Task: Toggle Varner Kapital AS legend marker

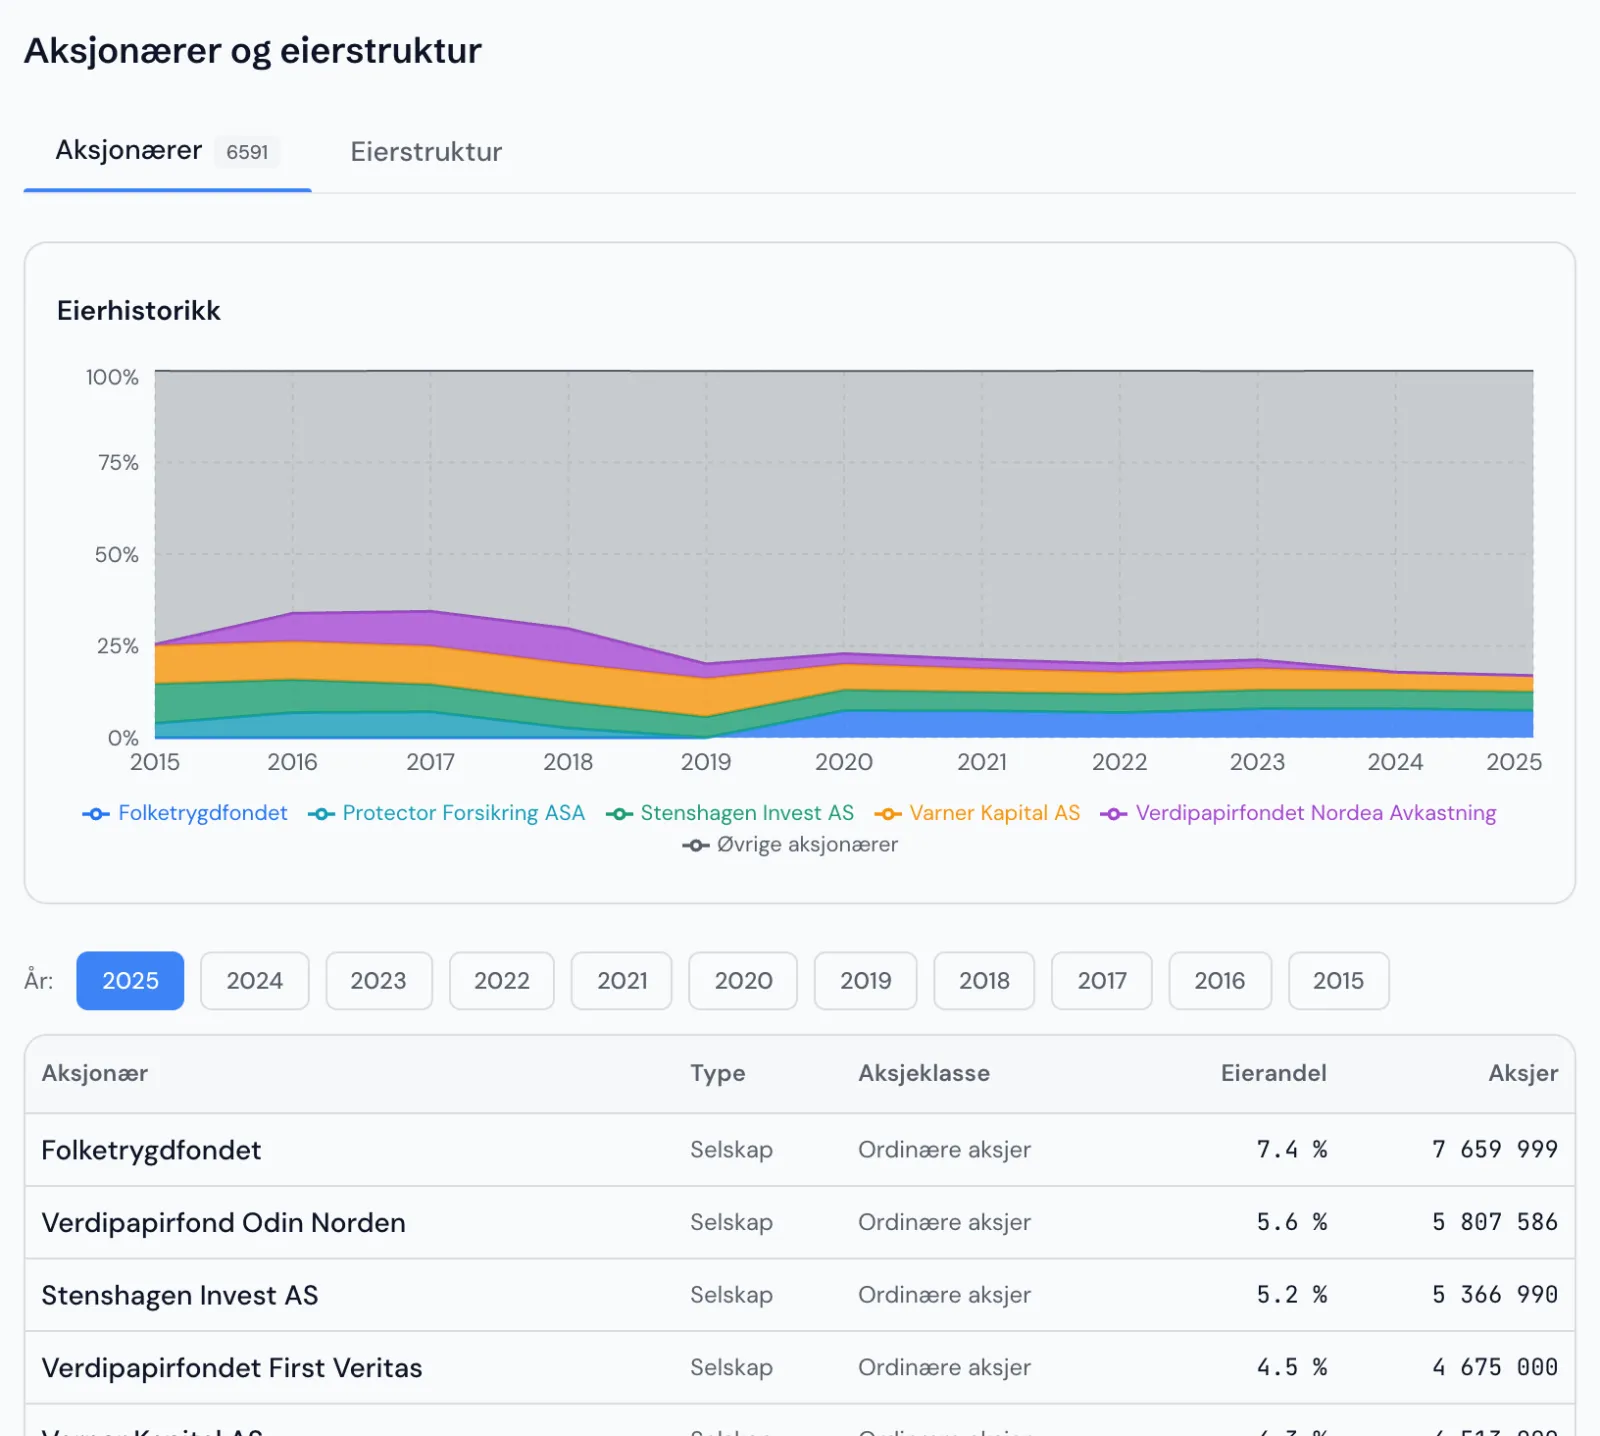Action: click(888, 814)
